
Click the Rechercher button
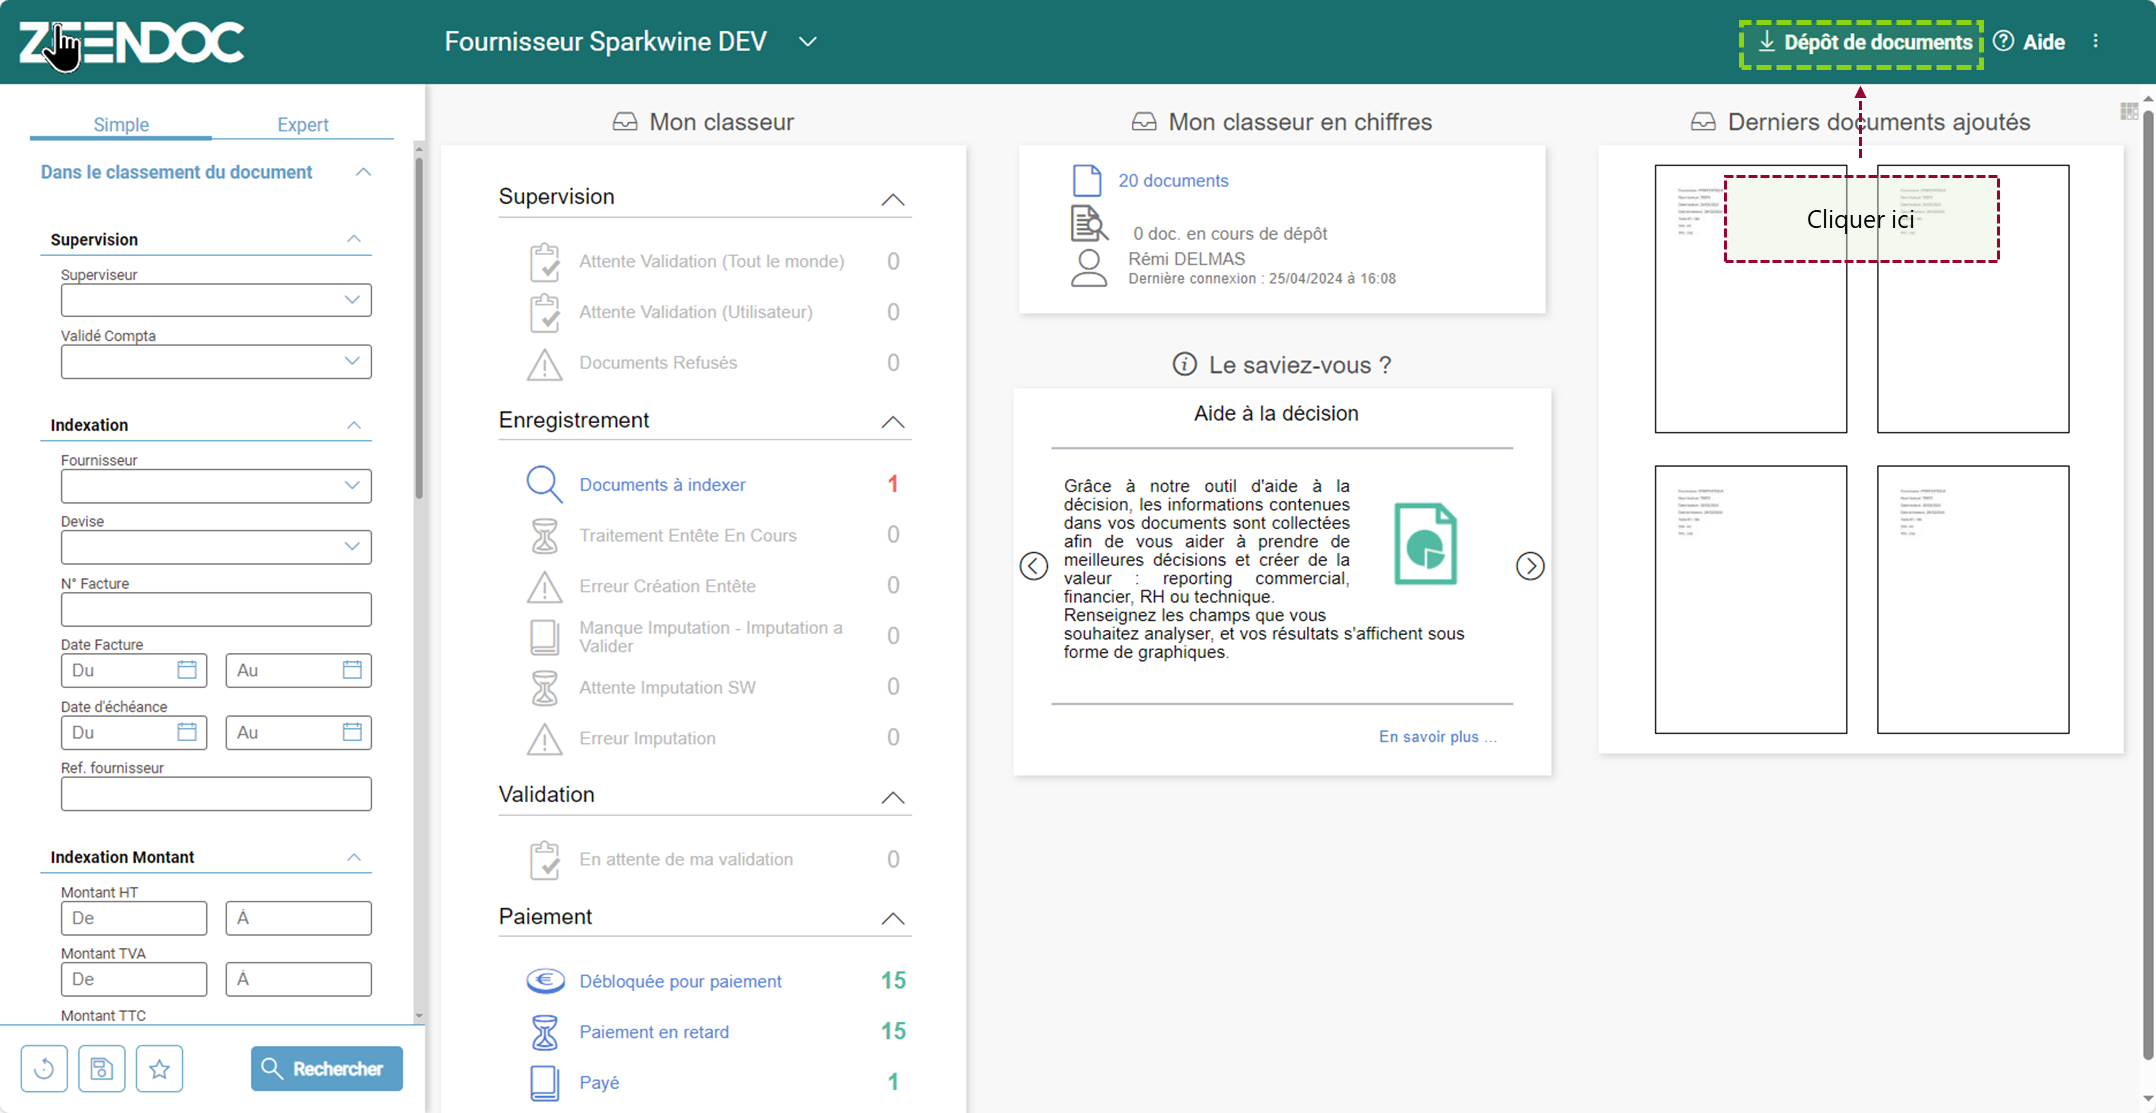326,1069
